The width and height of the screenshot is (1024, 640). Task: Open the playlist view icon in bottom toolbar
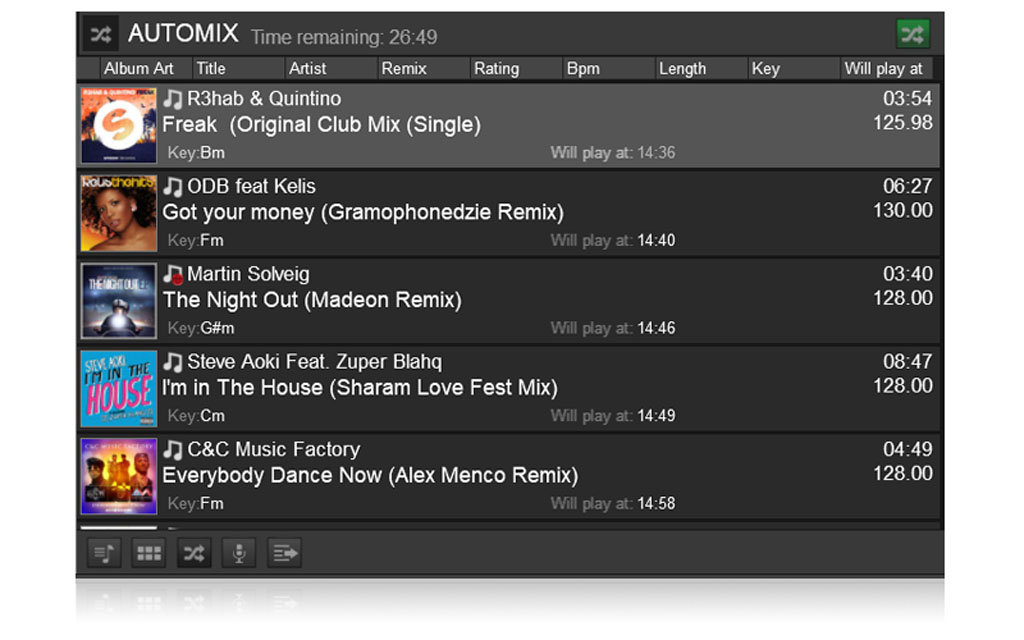104,554
